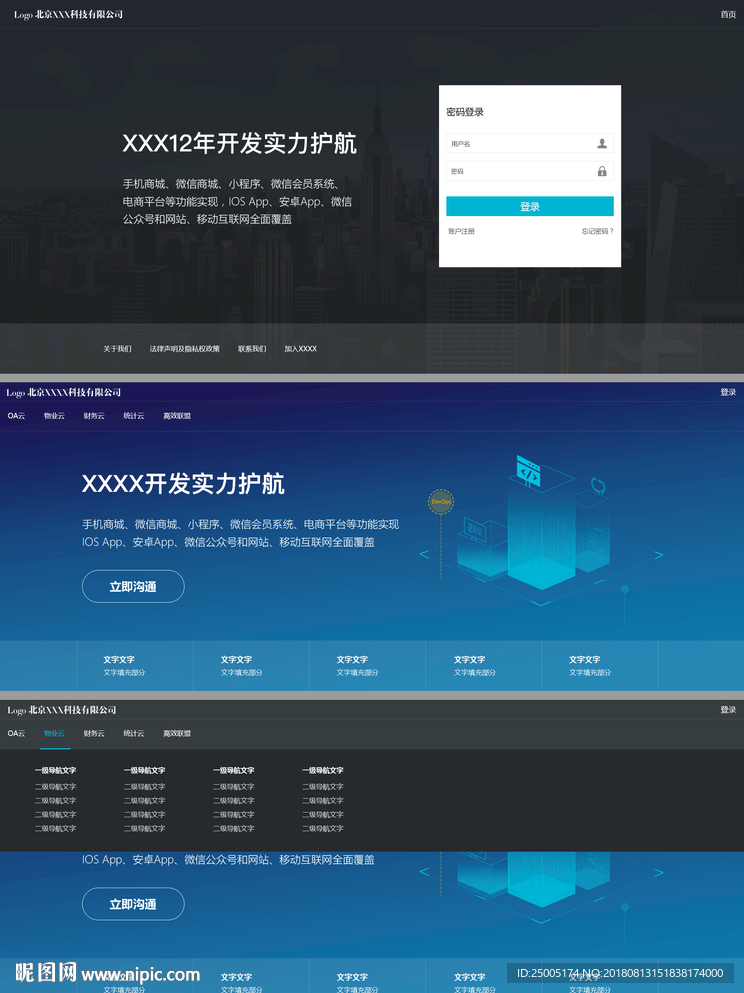
Task: Open the OA云 tab in the blue navigation
Action: [x=16, y=416]
